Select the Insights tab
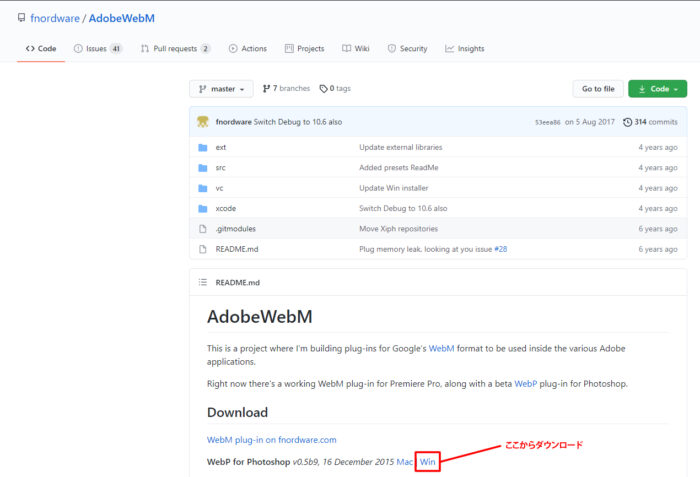This screenshot has height=477, width=700. tap(465, 48)
